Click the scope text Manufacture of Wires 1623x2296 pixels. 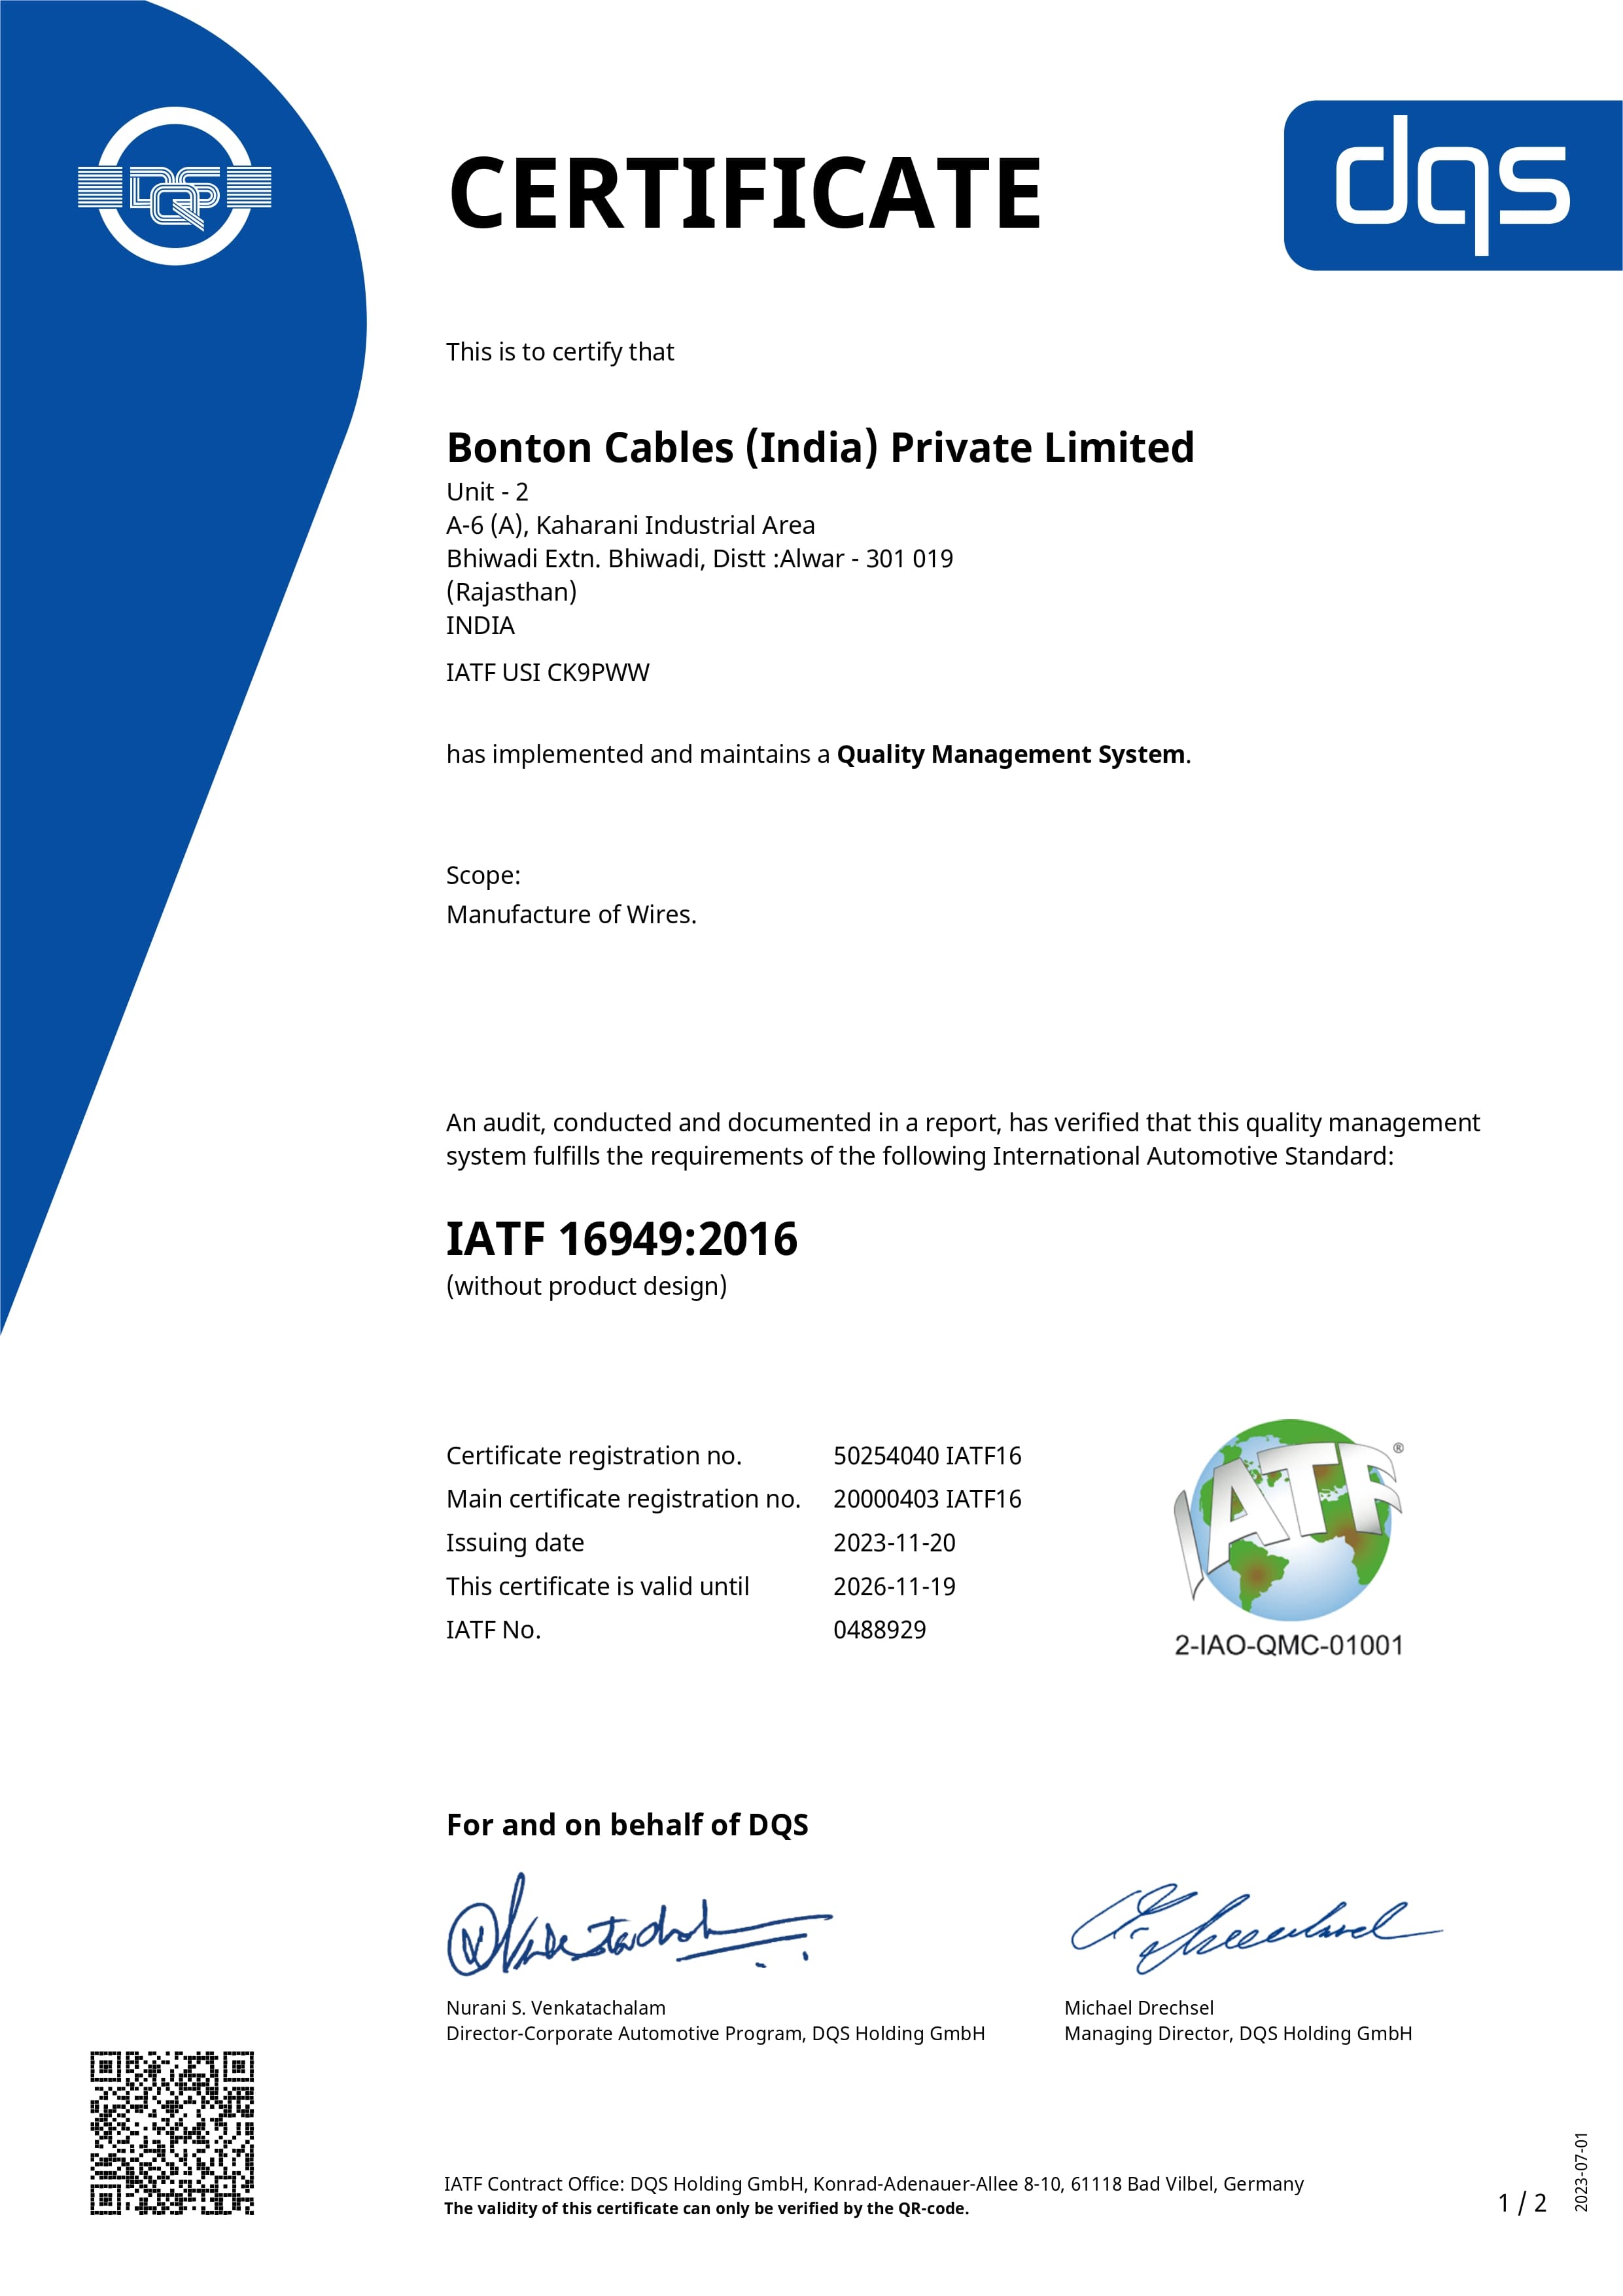pos(571,915)
